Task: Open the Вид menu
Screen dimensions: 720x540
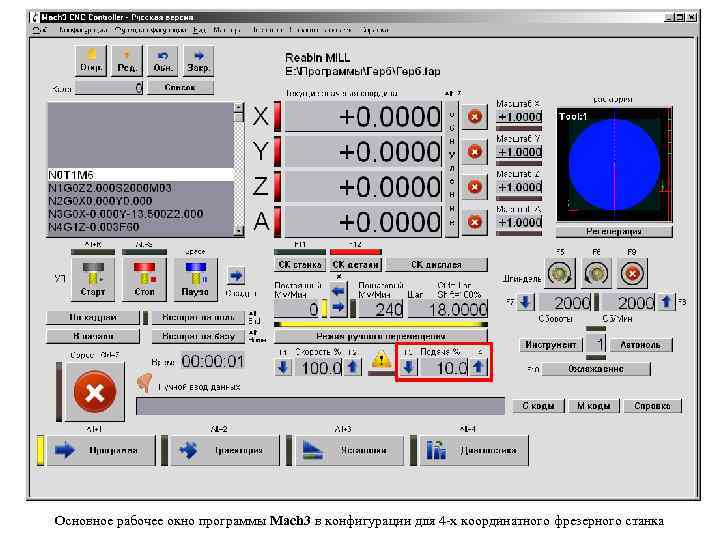Action: pos(199,30)
